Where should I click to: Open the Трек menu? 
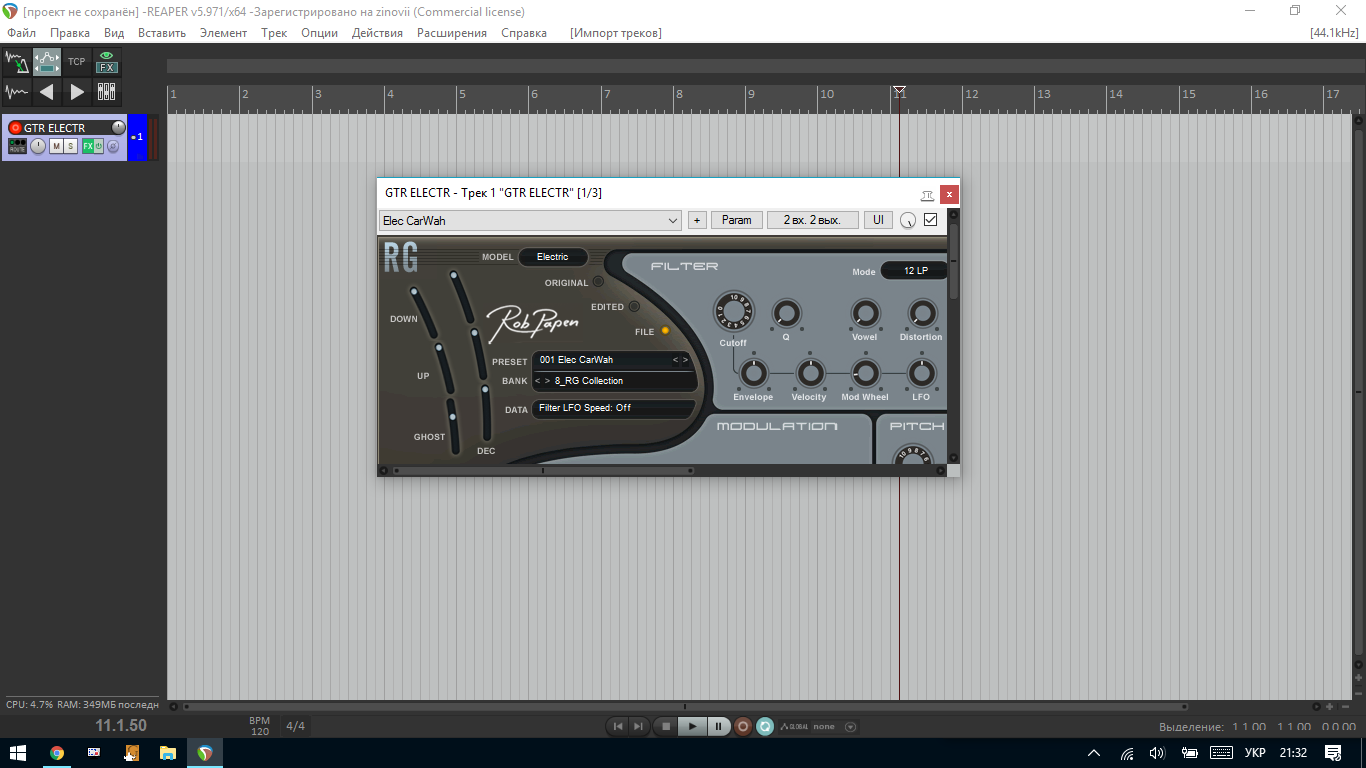click(x=274, y=33)
